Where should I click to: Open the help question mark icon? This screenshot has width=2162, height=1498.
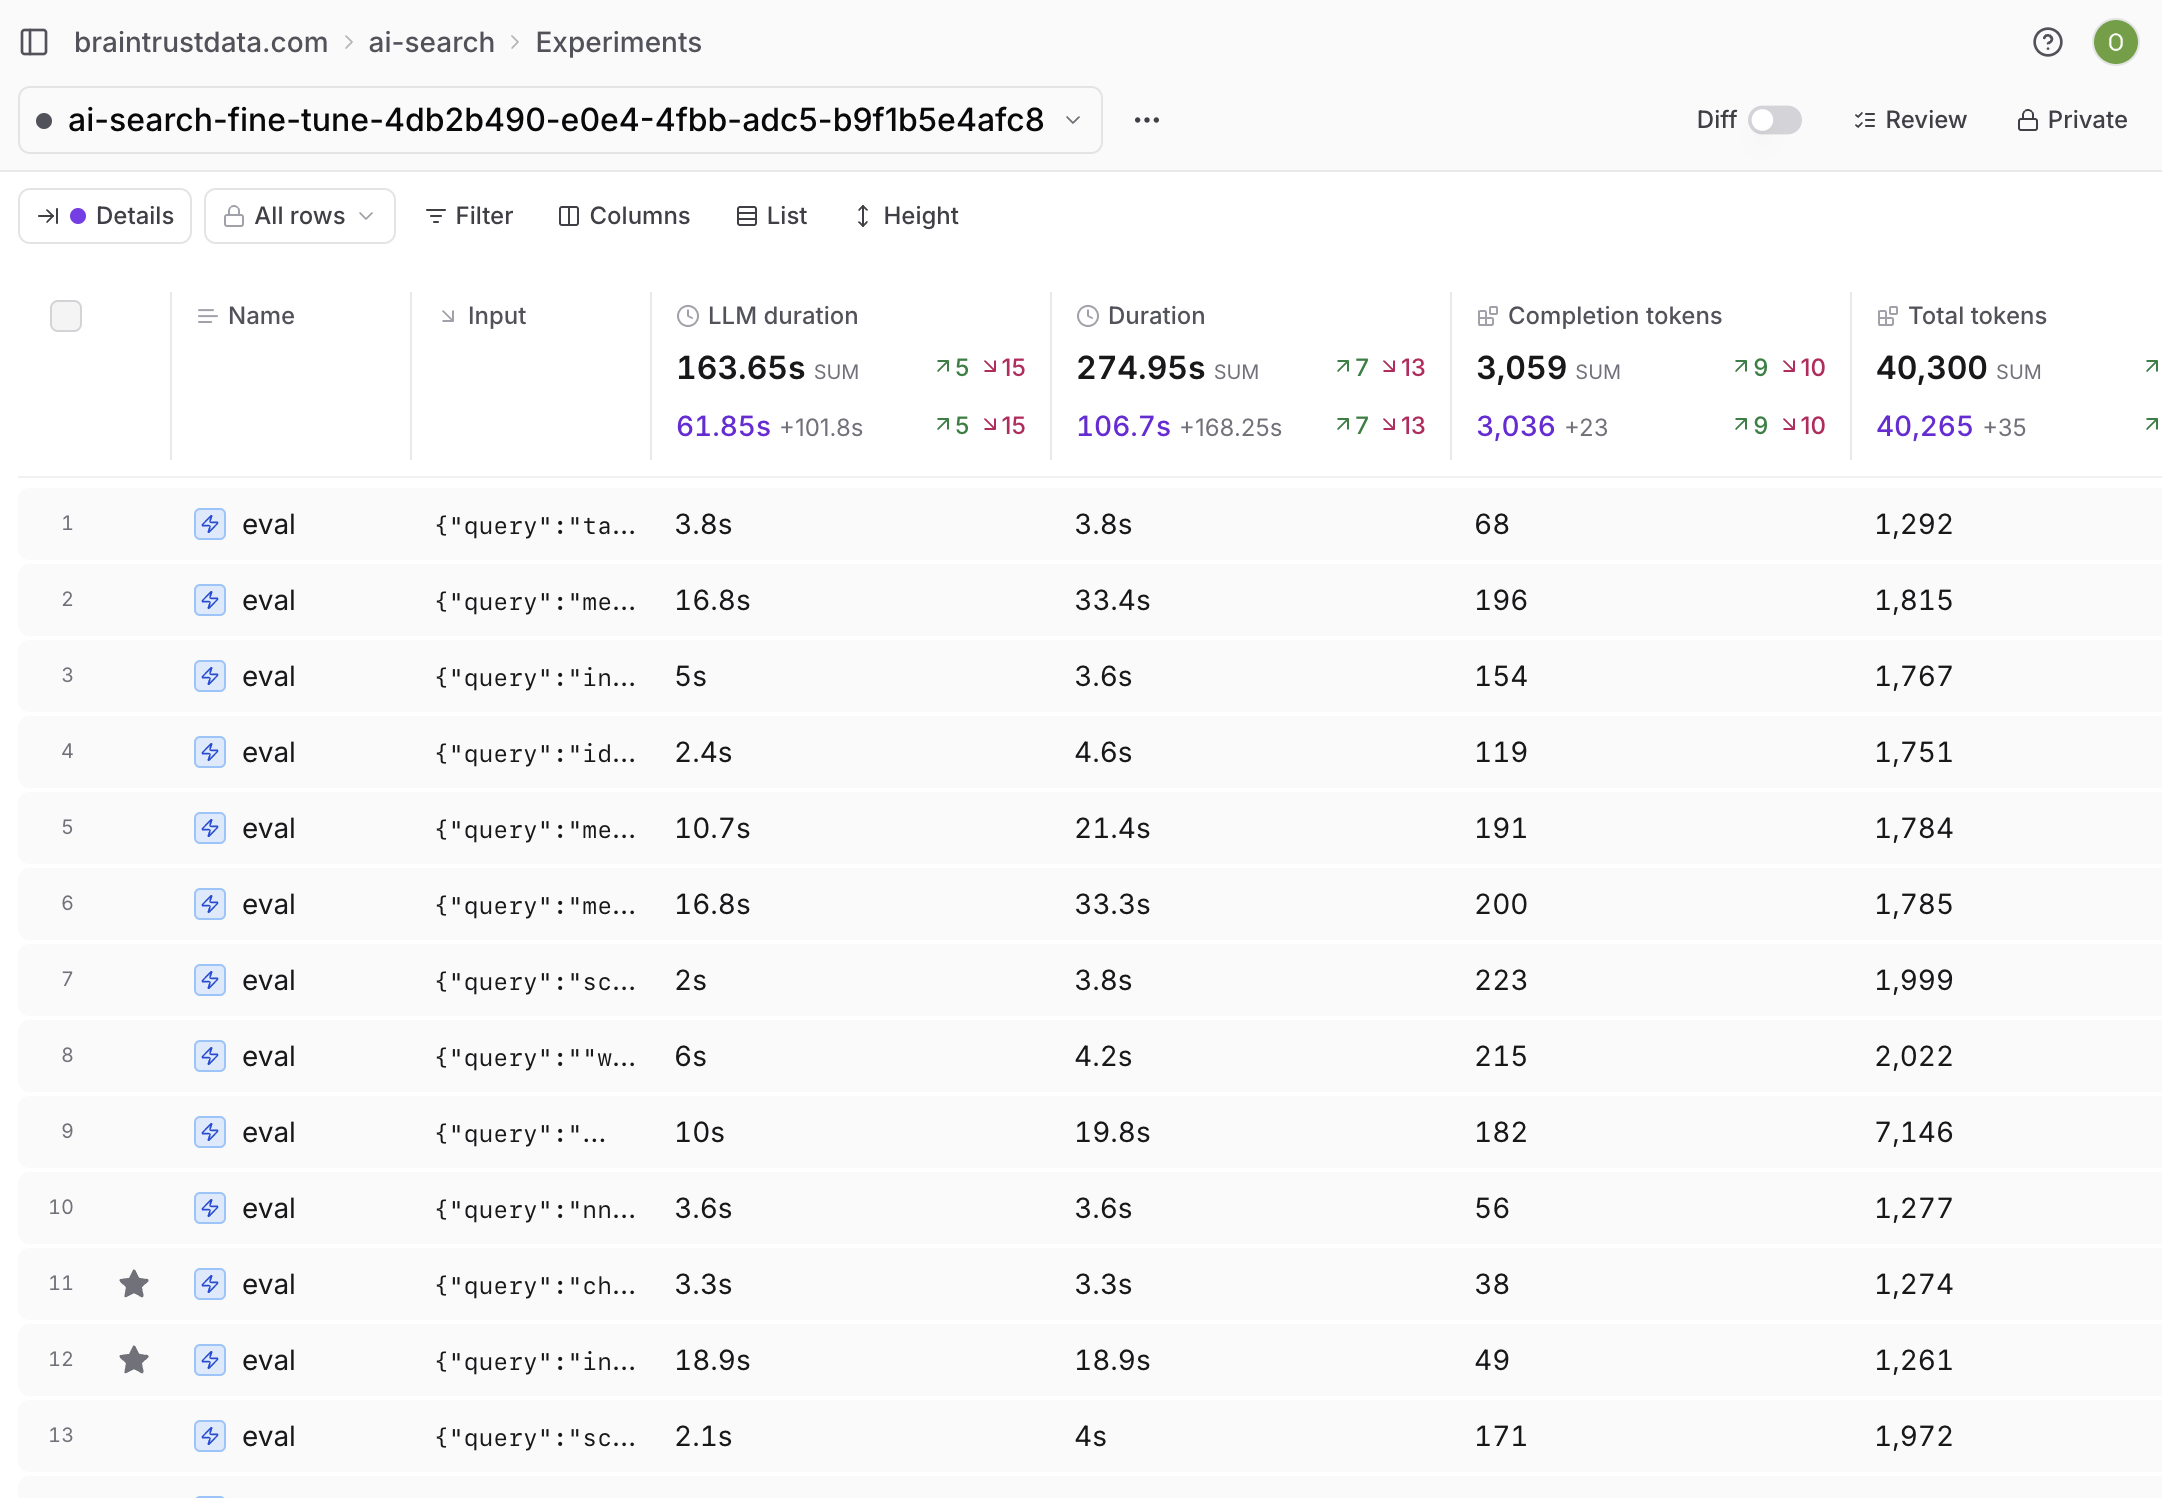coord(2047,42)
